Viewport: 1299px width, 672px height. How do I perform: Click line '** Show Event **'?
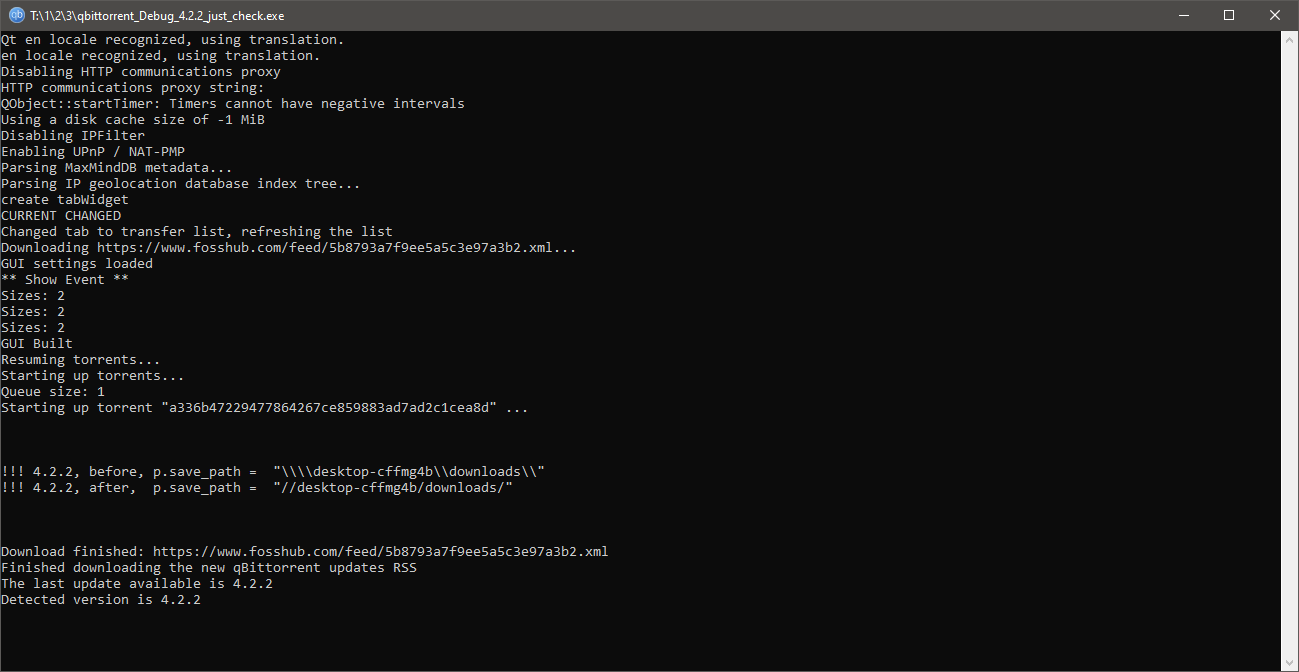pyautogui.click(x=65, y=280)
